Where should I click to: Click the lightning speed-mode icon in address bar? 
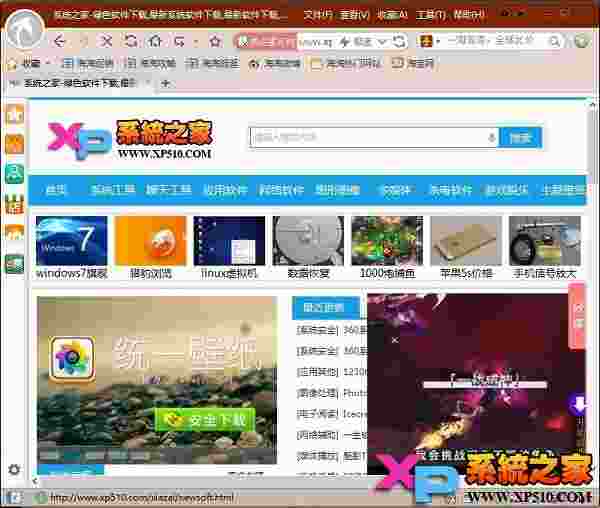[344, 42]
